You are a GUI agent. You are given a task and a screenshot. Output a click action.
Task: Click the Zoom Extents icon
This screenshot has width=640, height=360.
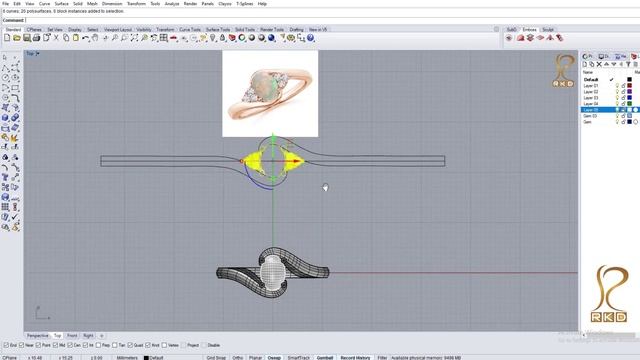(x=134, y=38)
